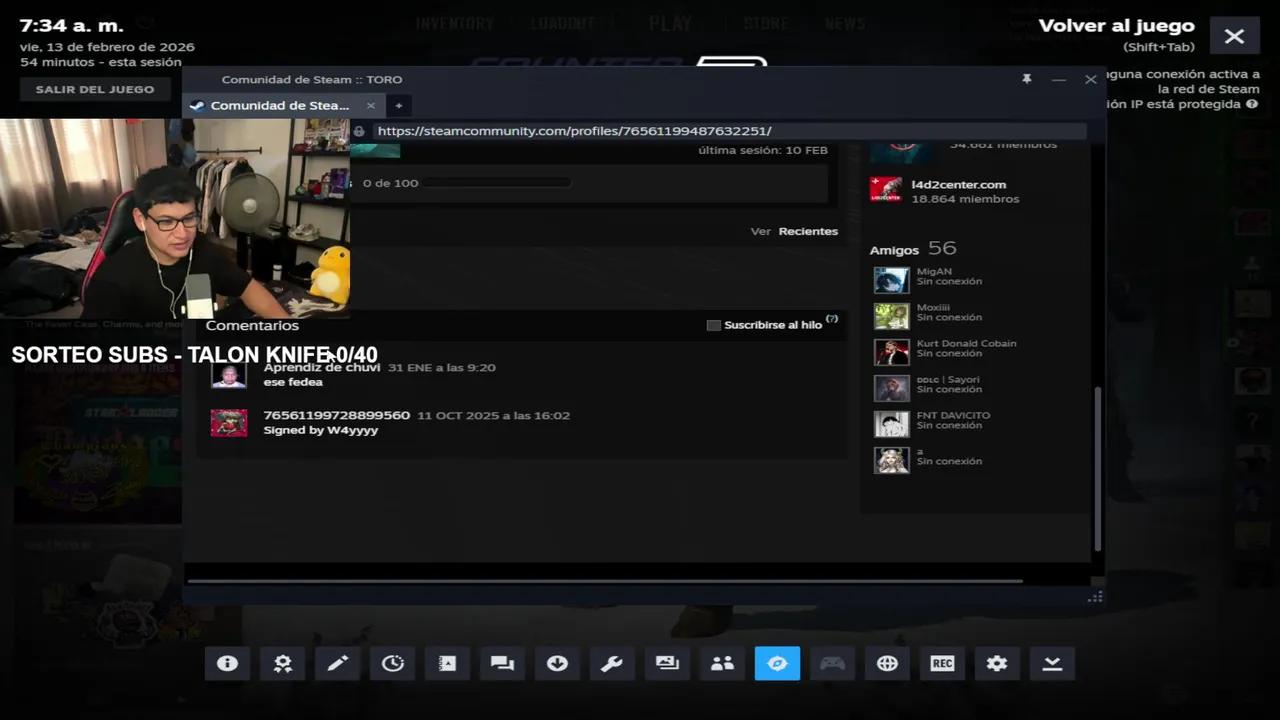Click the pin window icon in browser title bar
The width and height of the screenshot is (1280, 720).
pos(1027,79)
